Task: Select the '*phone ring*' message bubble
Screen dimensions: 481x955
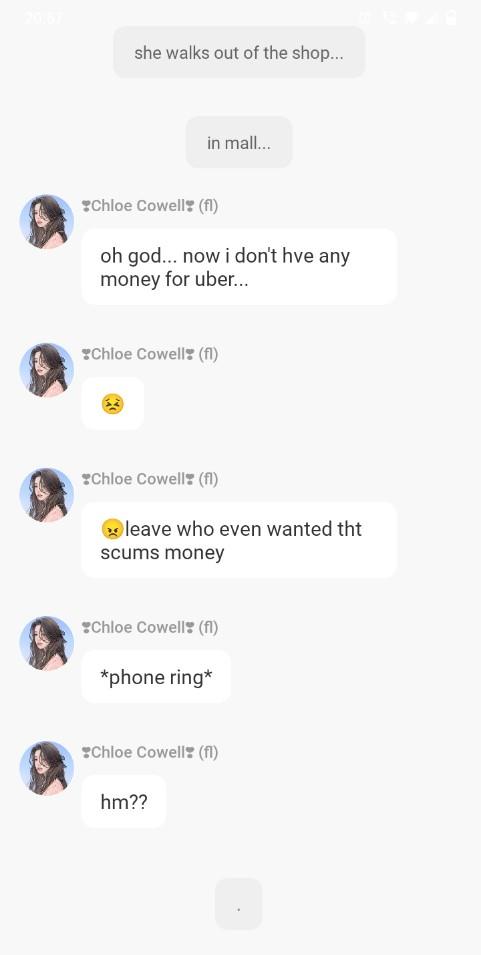Action: 156,677
